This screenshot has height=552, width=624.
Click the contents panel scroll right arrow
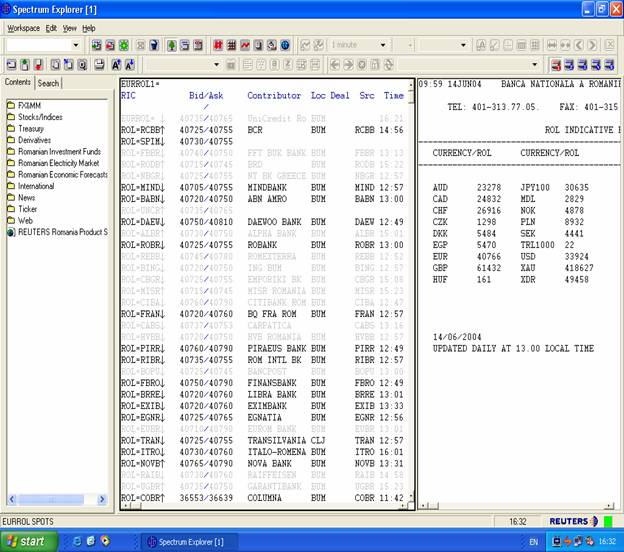[x=102, y=499]
